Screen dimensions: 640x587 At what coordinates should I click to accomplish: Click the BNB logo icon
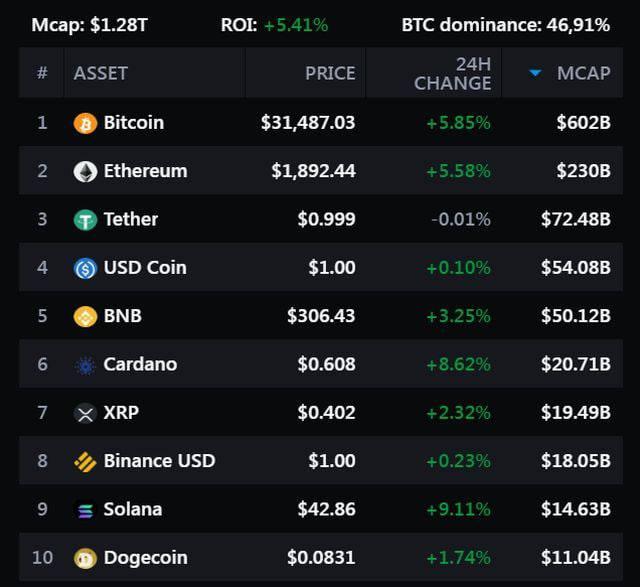tap(85, 316)
